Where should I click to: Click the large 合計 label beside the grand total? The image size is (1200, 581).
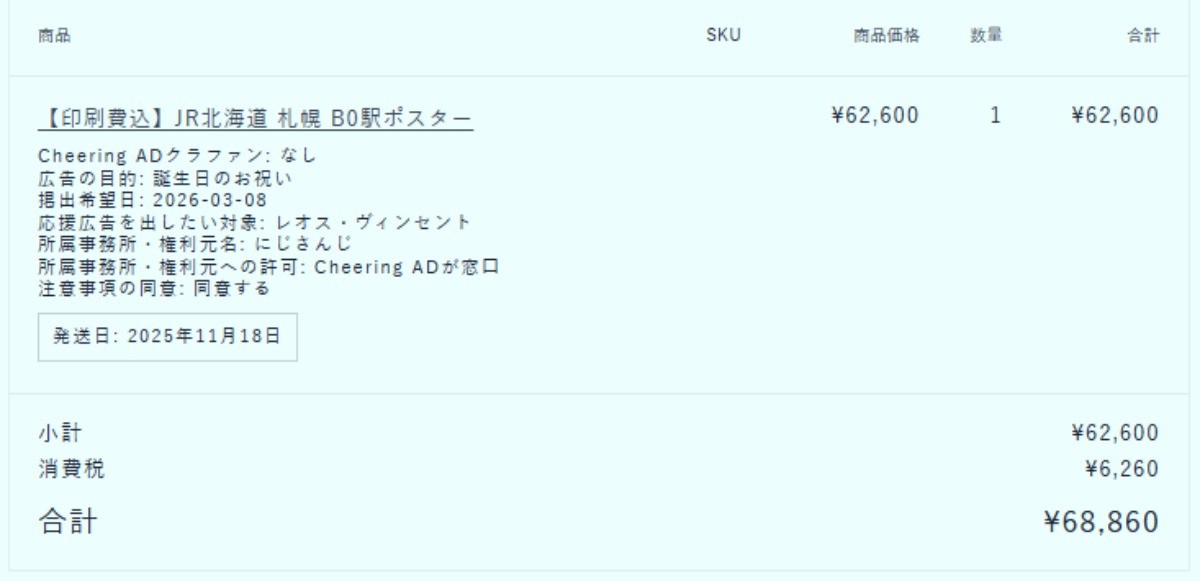point(68,522)
